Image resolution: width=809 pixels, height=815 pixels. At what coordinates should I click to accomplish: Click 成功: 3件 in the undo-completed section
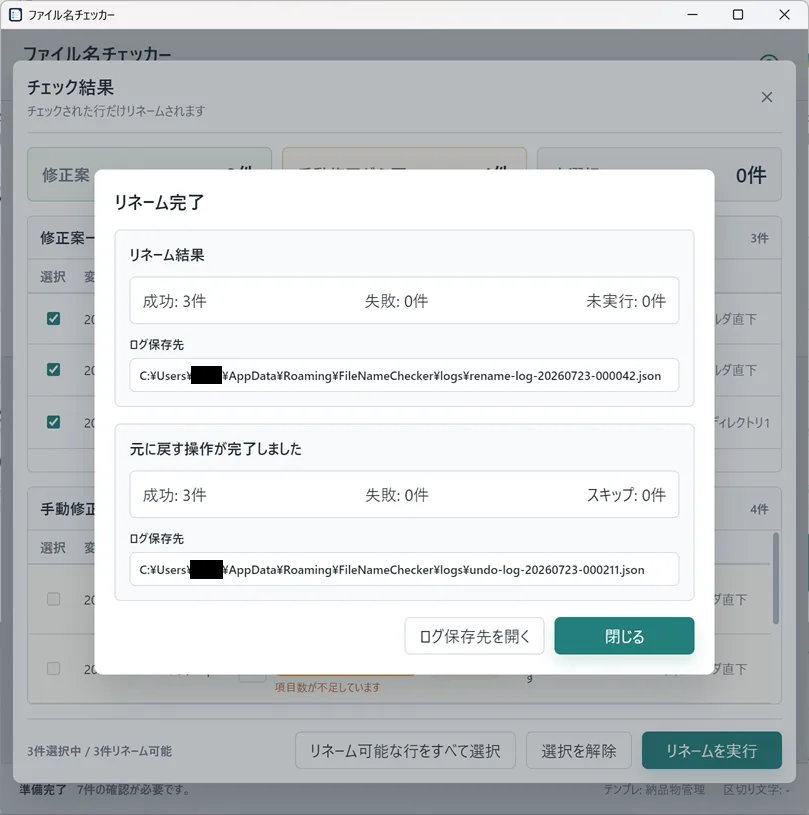coord(174,495)
